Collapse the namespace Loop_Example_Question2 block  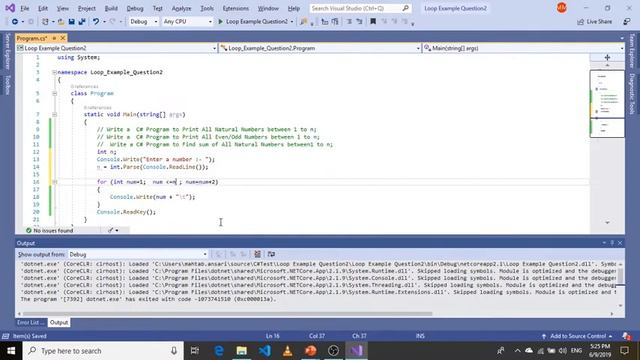point(54,72)
